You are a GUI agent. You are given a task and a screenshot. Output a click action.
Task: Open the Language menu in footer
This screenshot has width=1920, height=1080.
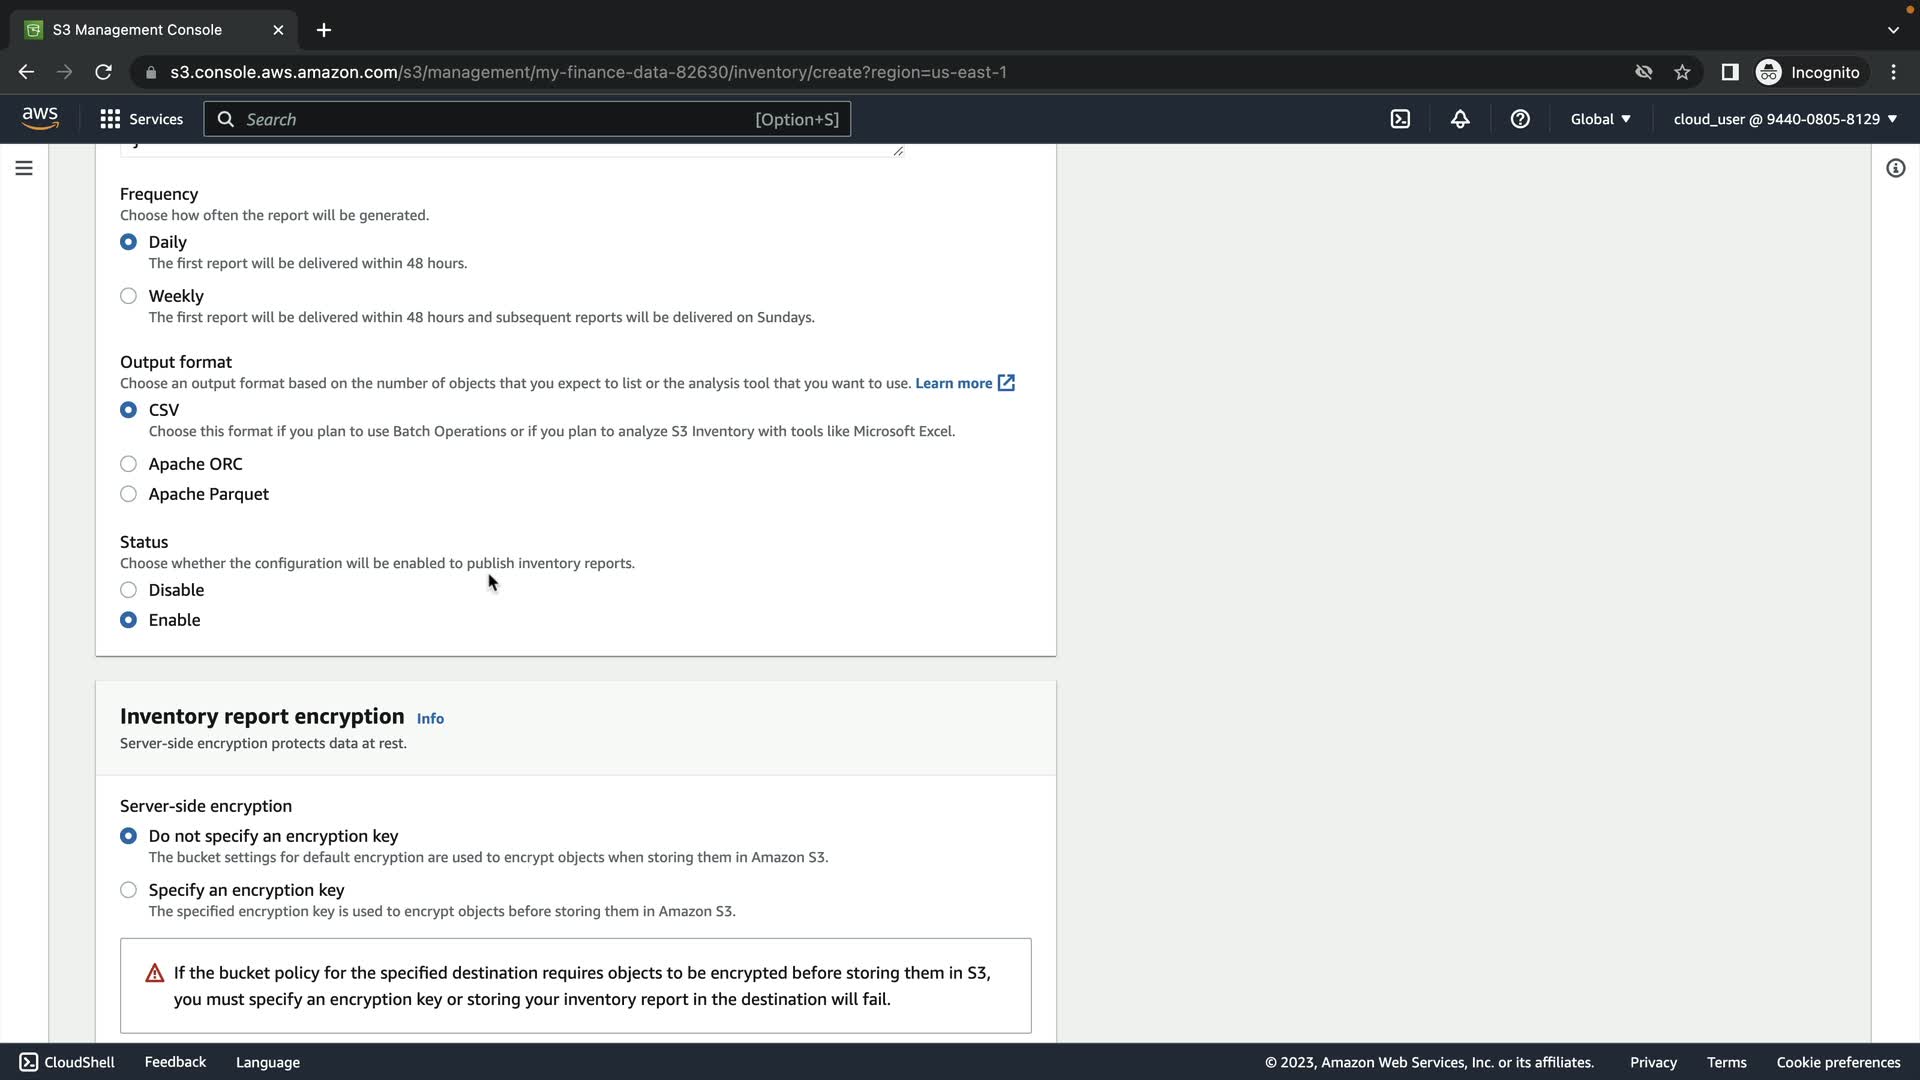(x=267, y=1062)
